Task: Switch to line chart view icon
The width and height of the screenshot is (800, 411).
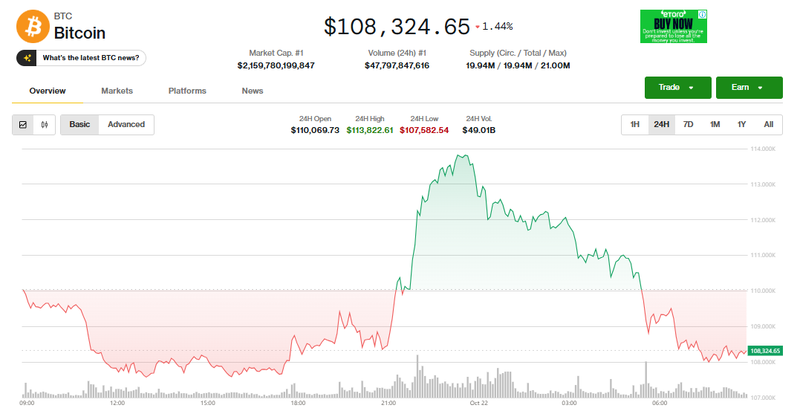Action: point(24,125)
